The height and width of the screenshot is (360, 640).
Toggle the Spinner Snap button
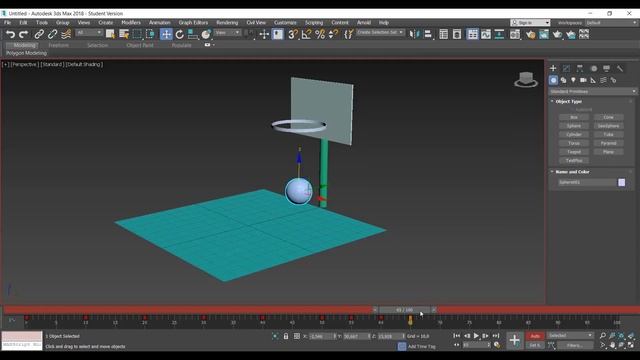pos(333,34)
